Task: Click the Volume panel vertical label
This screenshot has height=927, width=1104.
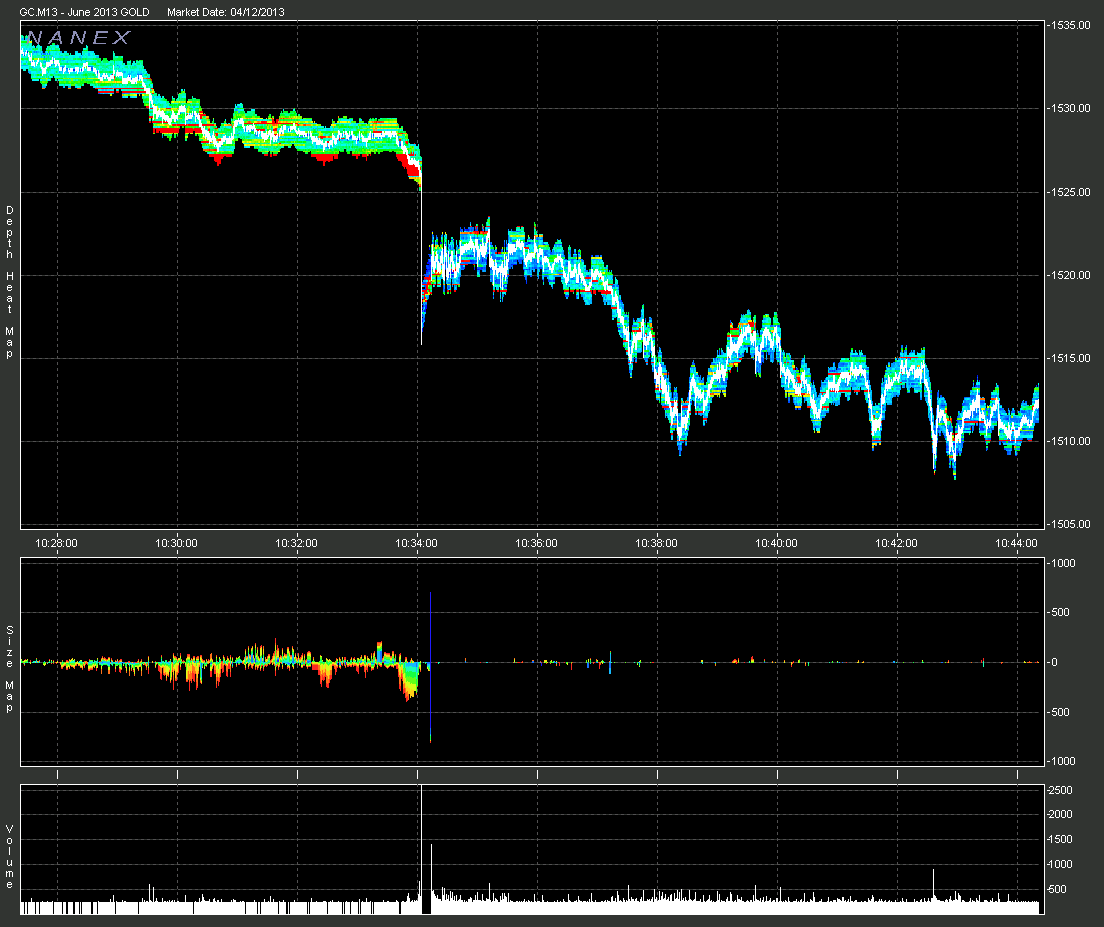Action: 9,857
